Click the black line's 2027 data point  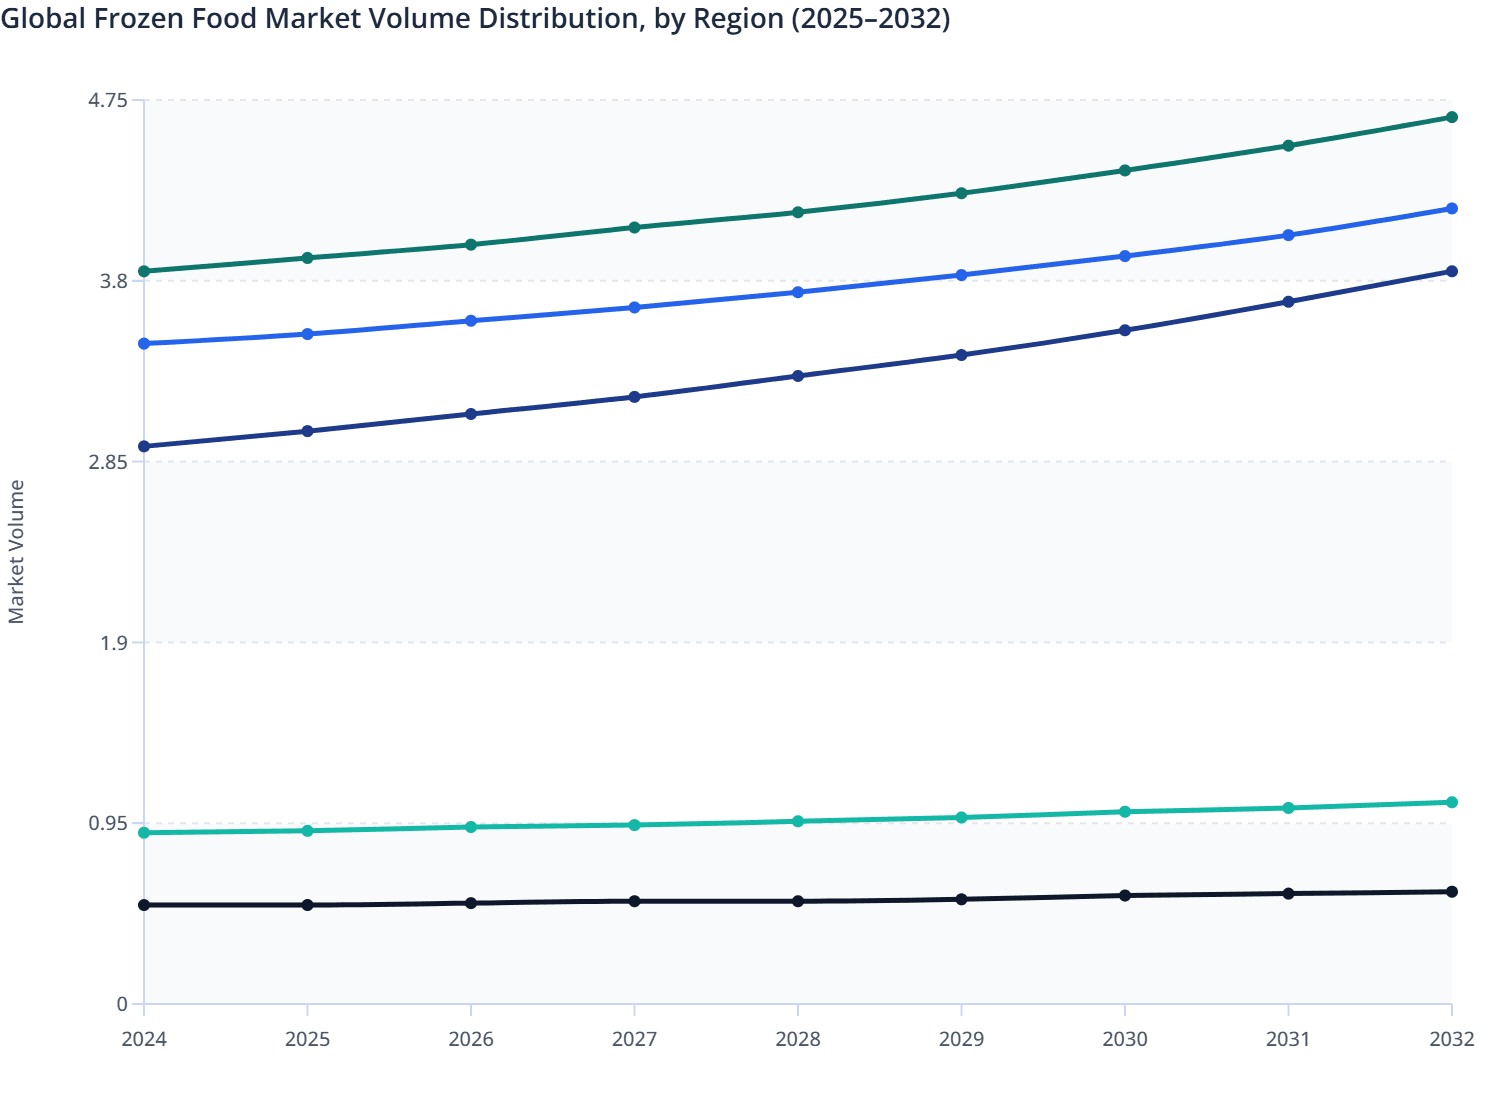632,900
